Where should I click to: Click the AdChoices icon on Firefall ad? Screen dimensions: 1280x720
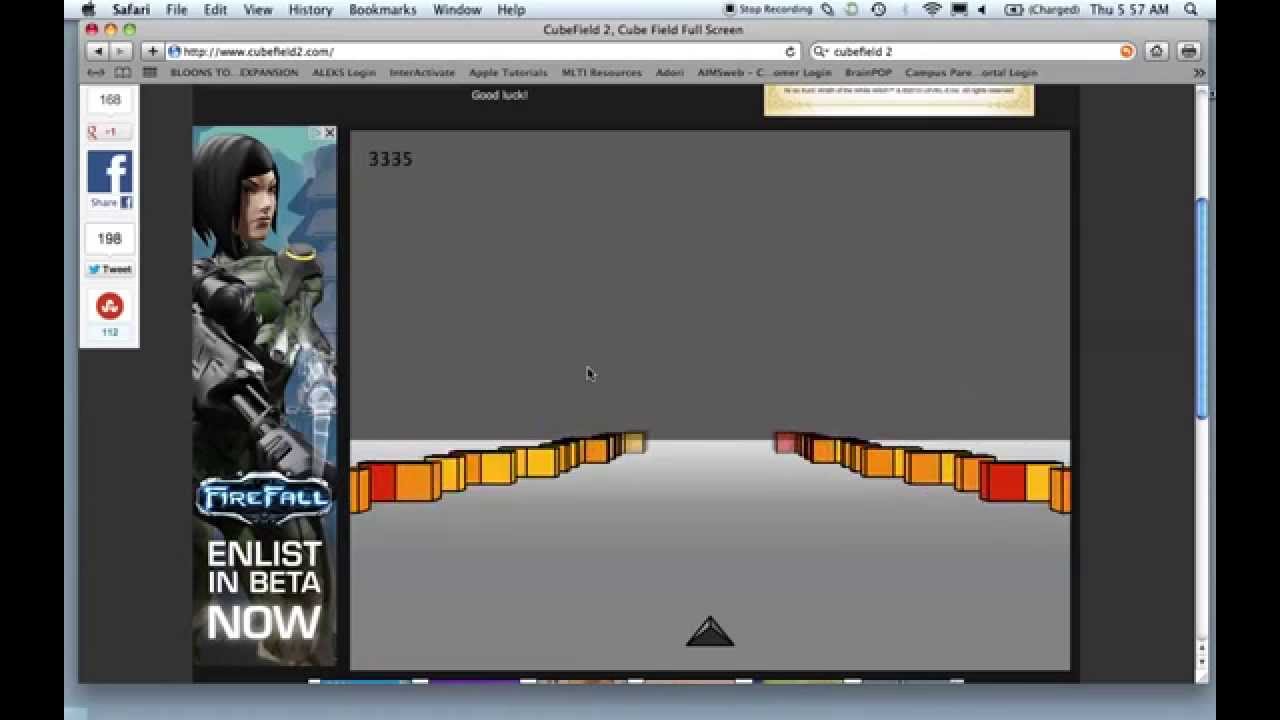click(316, 133)
